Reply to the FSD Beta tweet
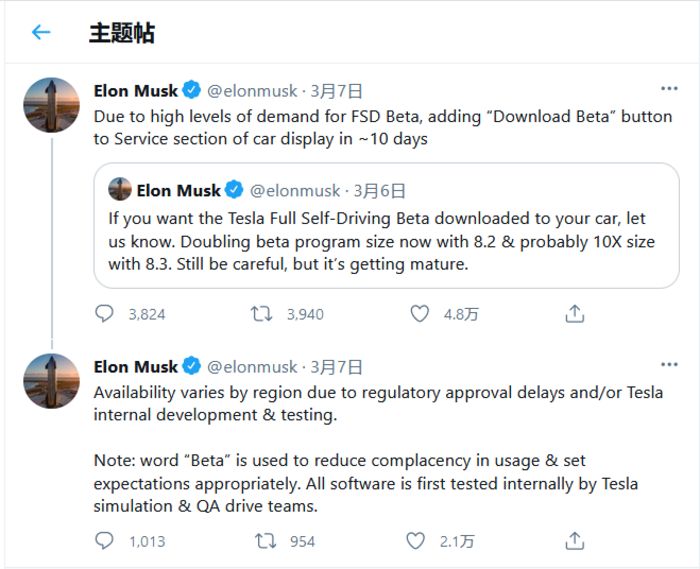The height and width of the screenshot is (569, 700). (x=105, y=314)
